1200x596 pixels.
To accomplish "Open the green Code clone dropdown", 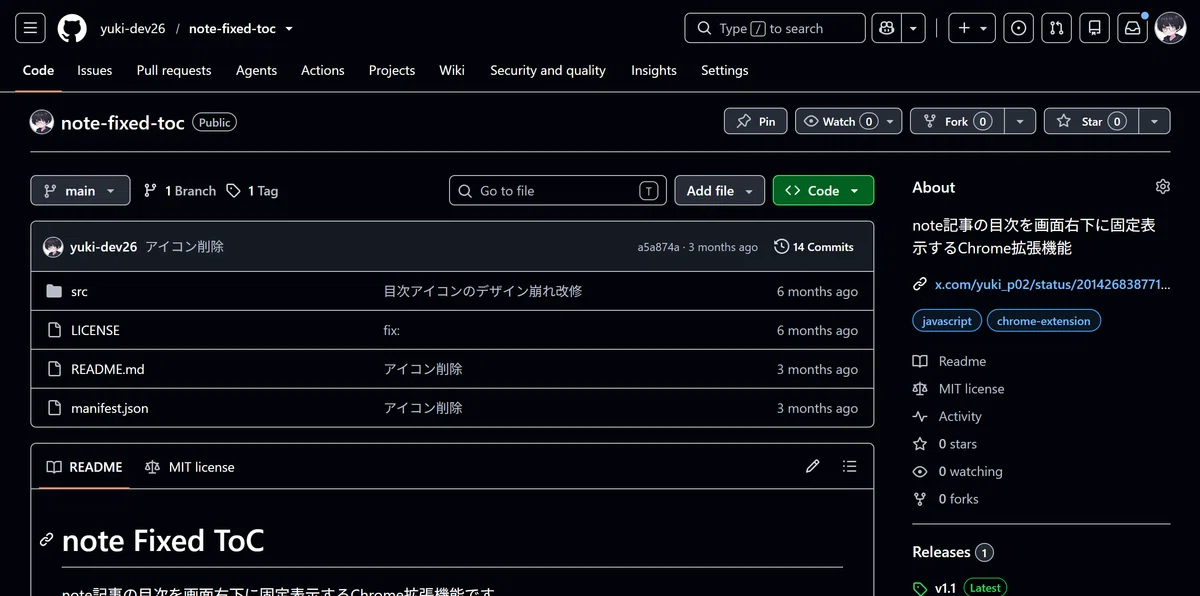I will click(x=823, y=190).
